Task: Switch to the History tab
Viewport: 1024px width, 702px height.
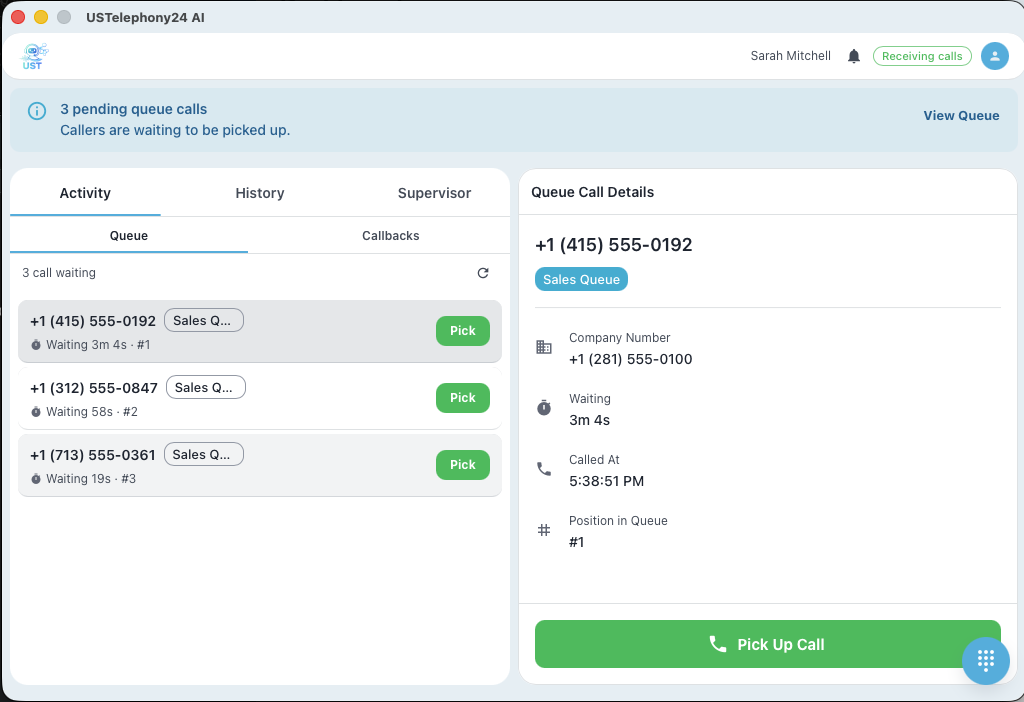Action: pos(260,193)
